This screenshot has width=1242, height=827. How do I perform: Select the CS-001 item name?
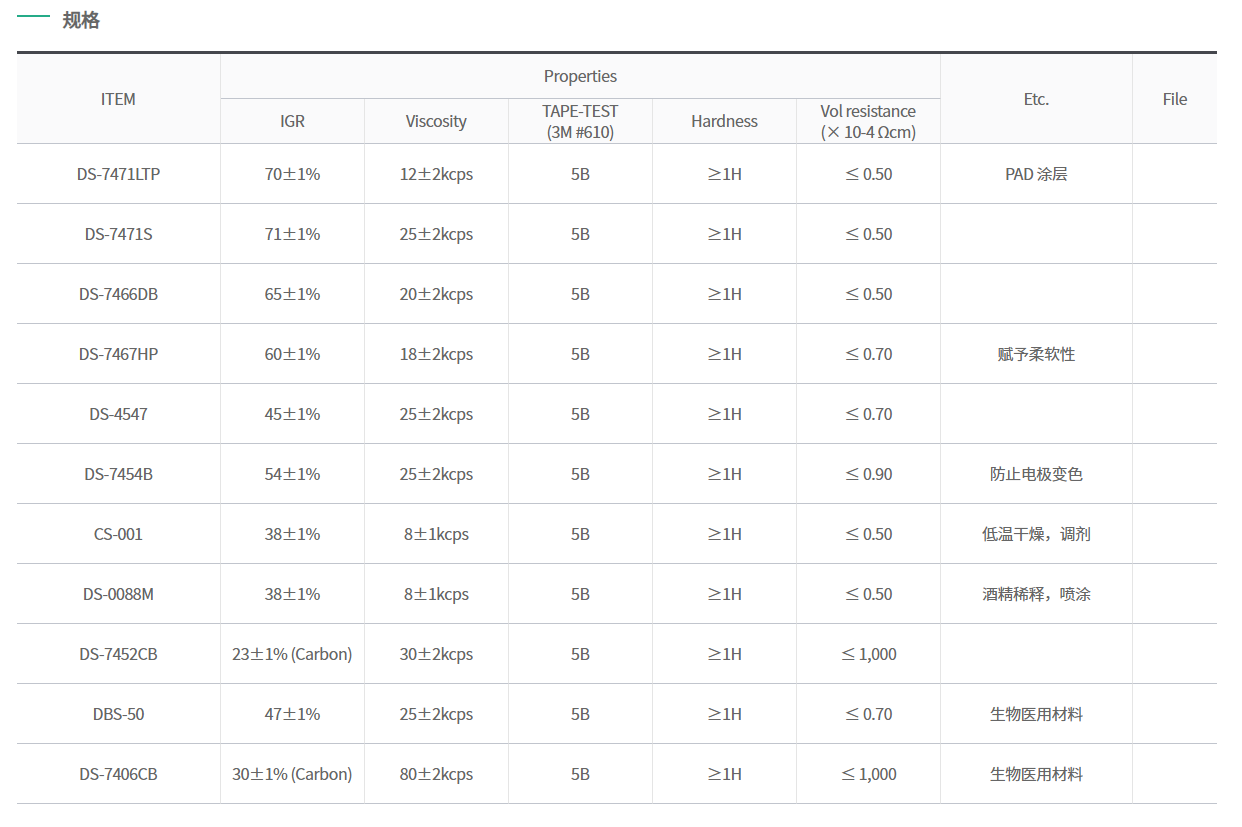coord(118,534)
